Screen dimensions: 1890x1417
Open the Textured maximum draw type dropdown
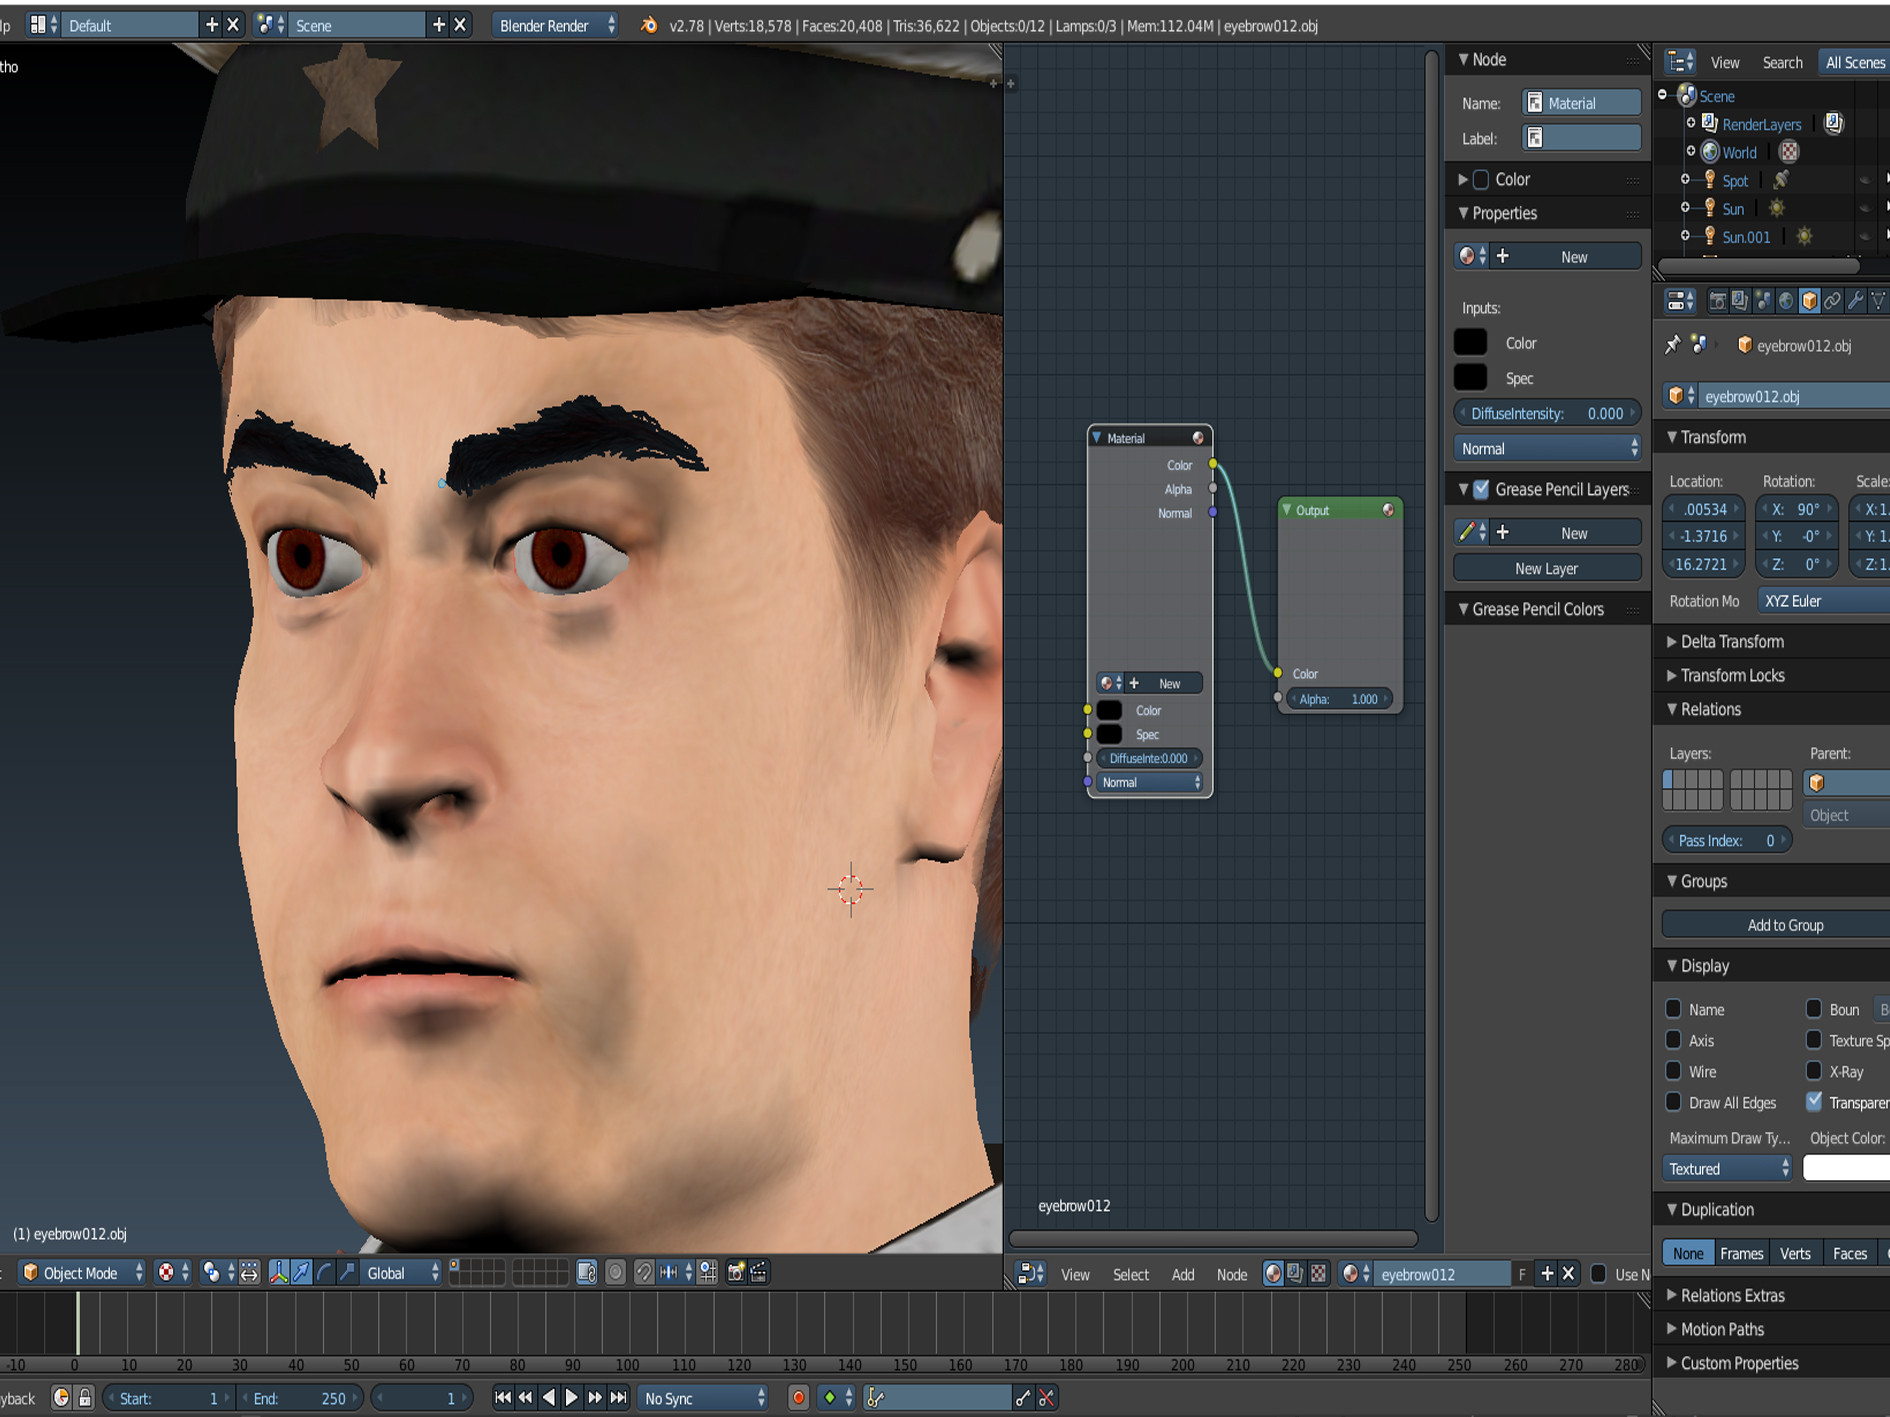[x=1727, y=1168]
